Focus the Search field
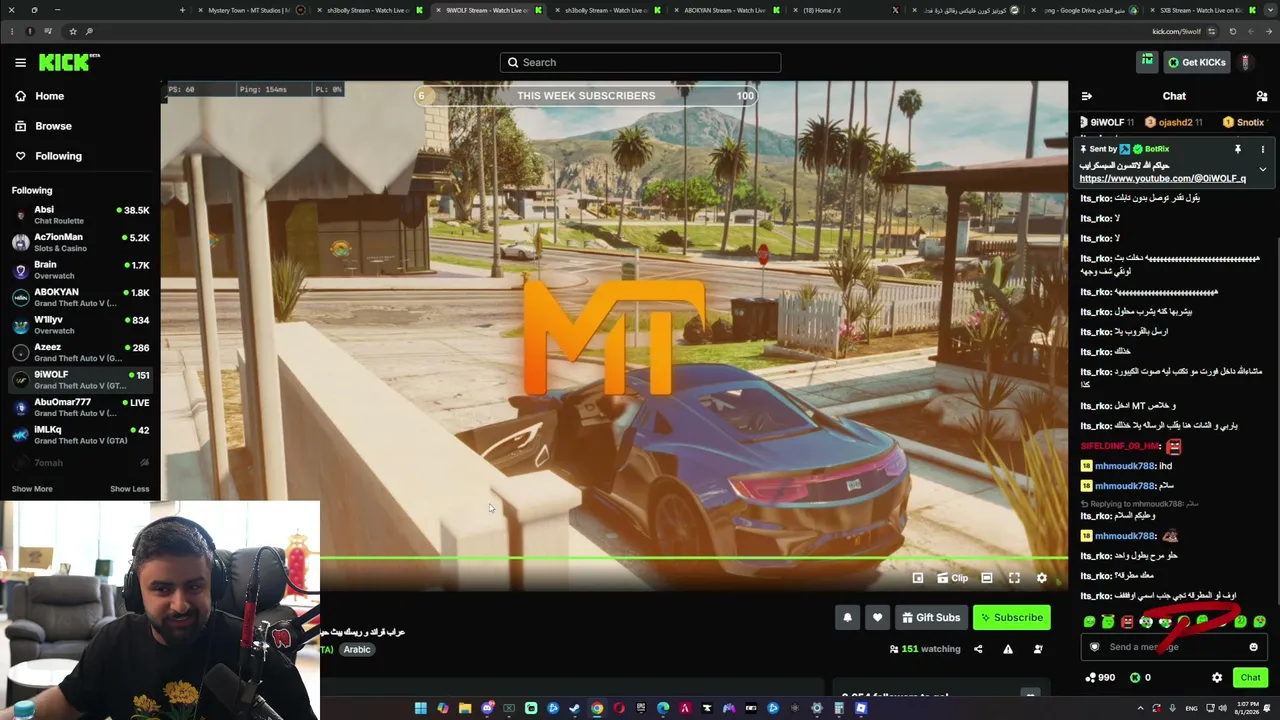This screenshot has width=1280, height=720. [640, 62]
